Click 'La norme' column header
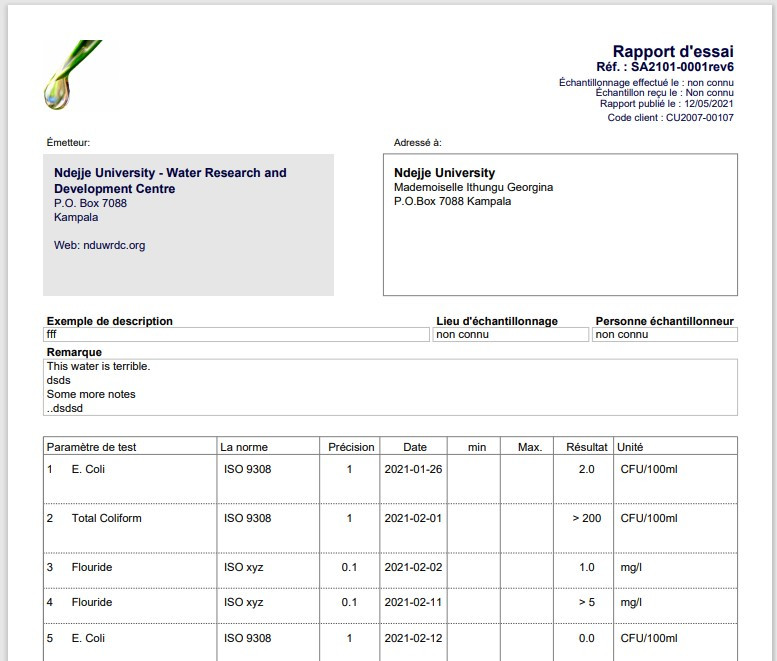 [x=244, y=447]
